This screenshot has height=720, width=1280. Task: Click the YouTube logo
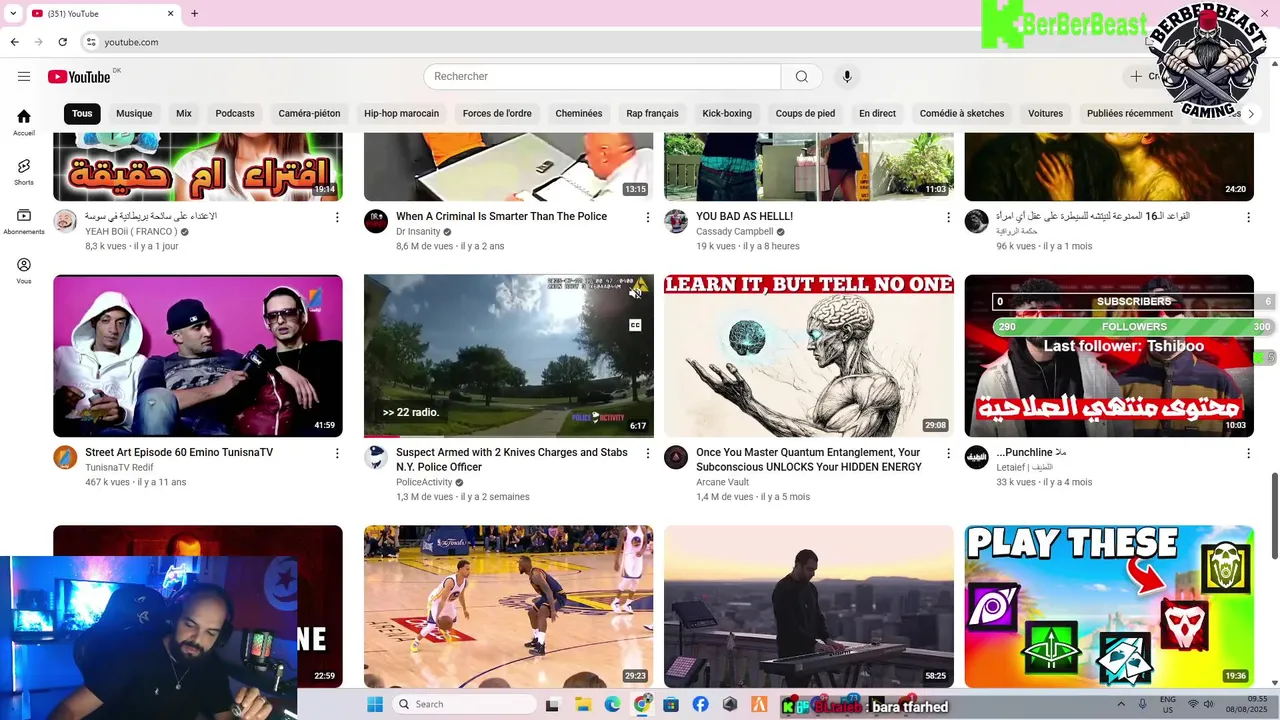79,77
